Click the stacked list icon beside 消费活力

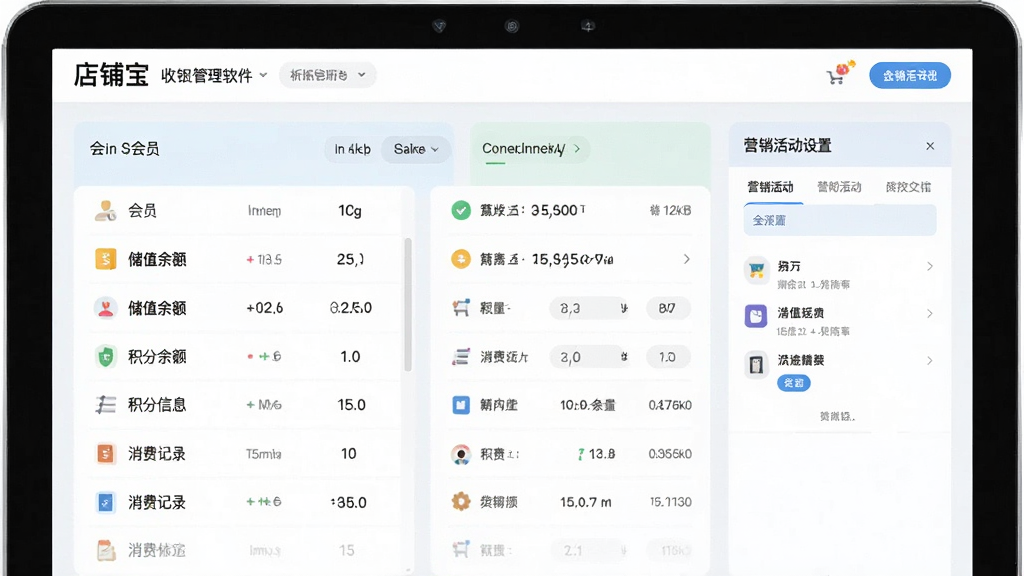(x=461, y=357)
